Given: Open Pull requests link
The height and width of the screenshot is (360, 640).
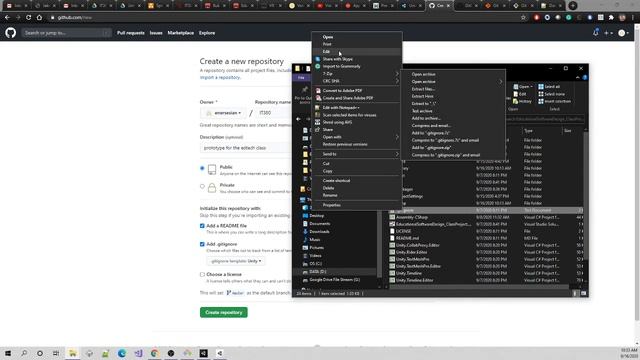Looking at the screenshot, I should coord(131,33).
